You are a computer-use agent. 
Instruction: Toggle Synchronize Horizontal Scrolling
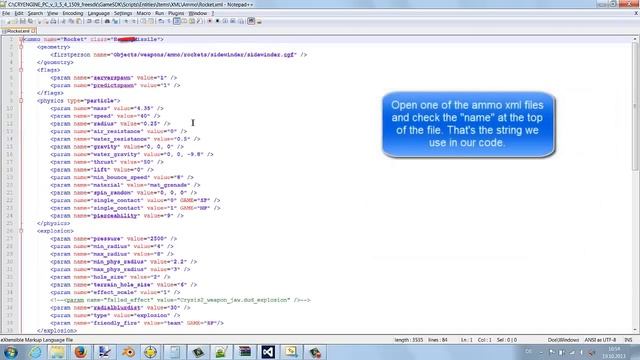[151, 21]
